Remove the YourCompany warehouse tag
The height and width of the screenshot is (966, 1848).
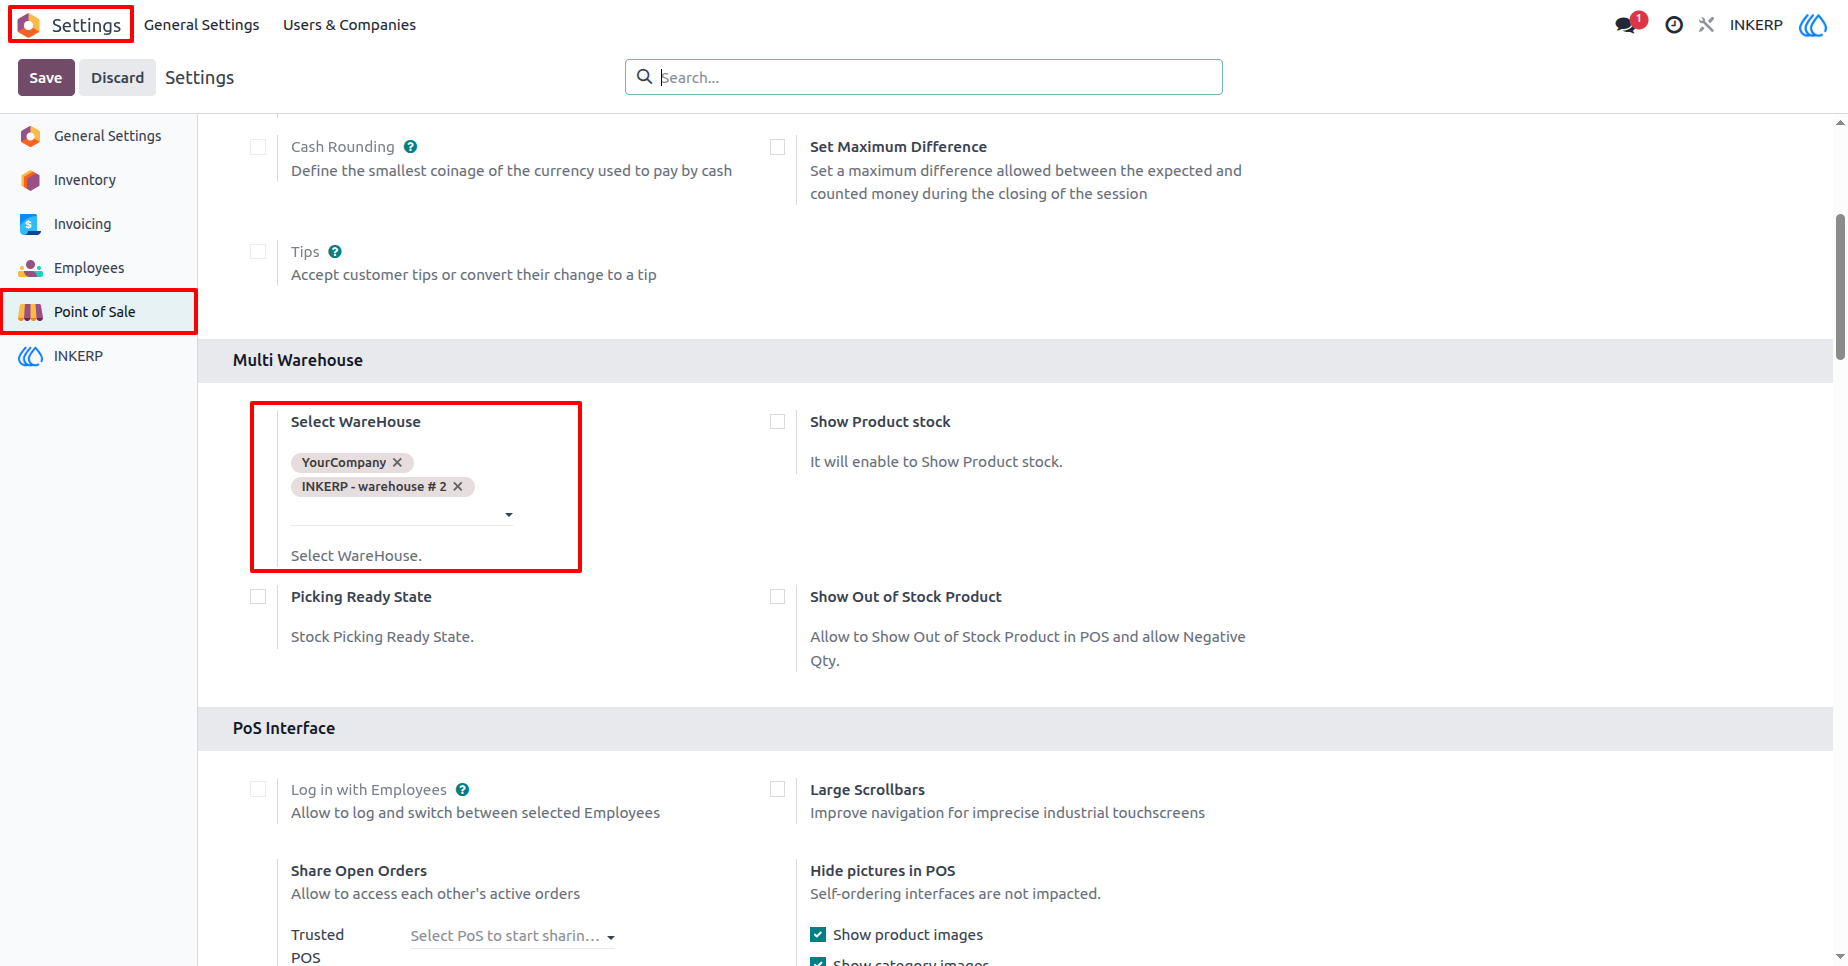coord(397,463)
